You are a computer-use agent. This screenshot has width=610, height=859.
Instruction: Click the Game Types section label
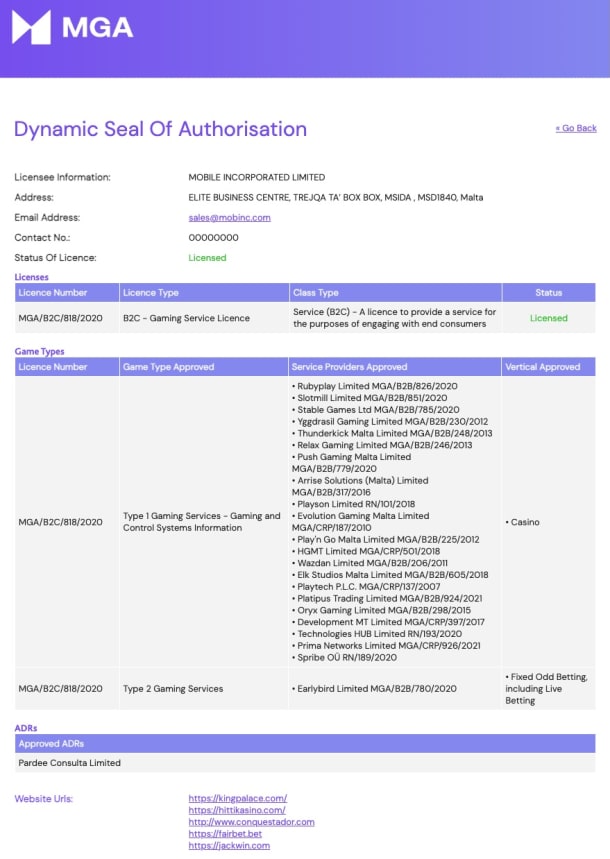coord(39,352)
